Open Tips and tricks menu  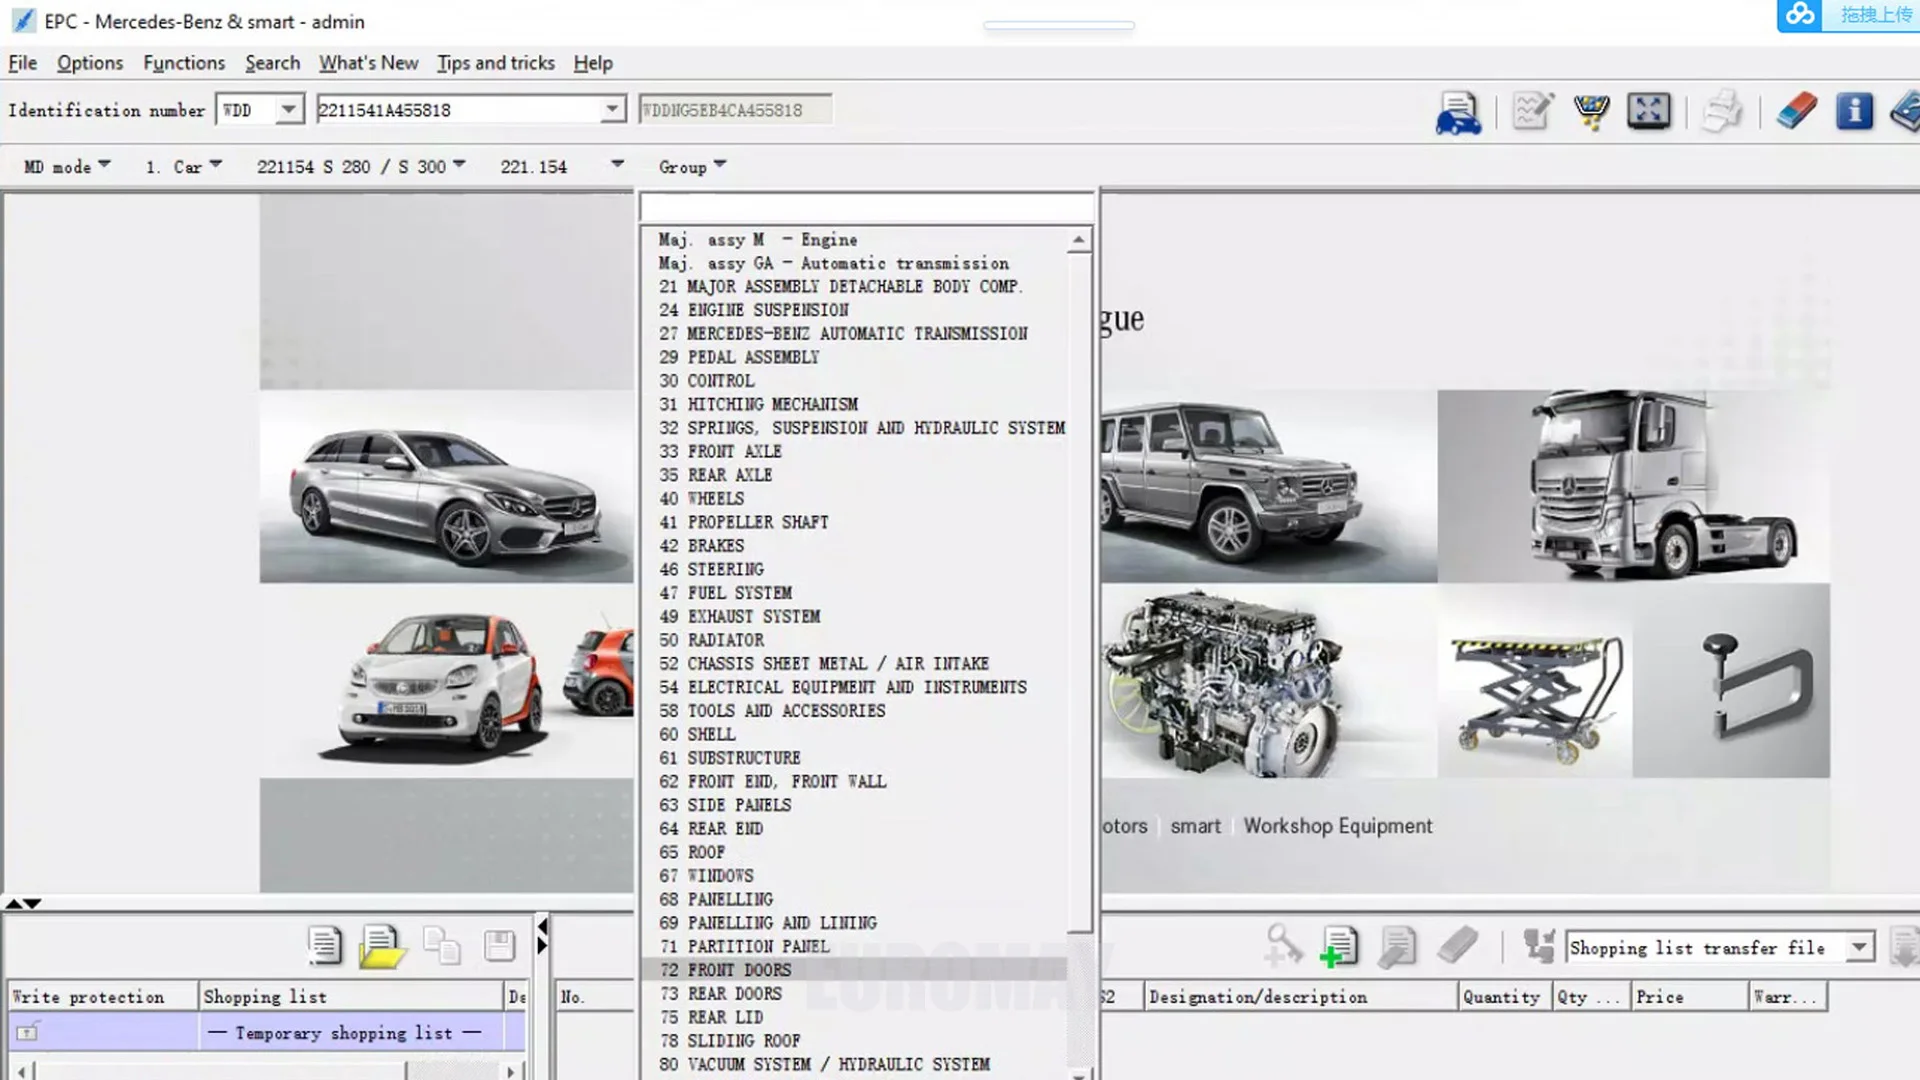495,63
